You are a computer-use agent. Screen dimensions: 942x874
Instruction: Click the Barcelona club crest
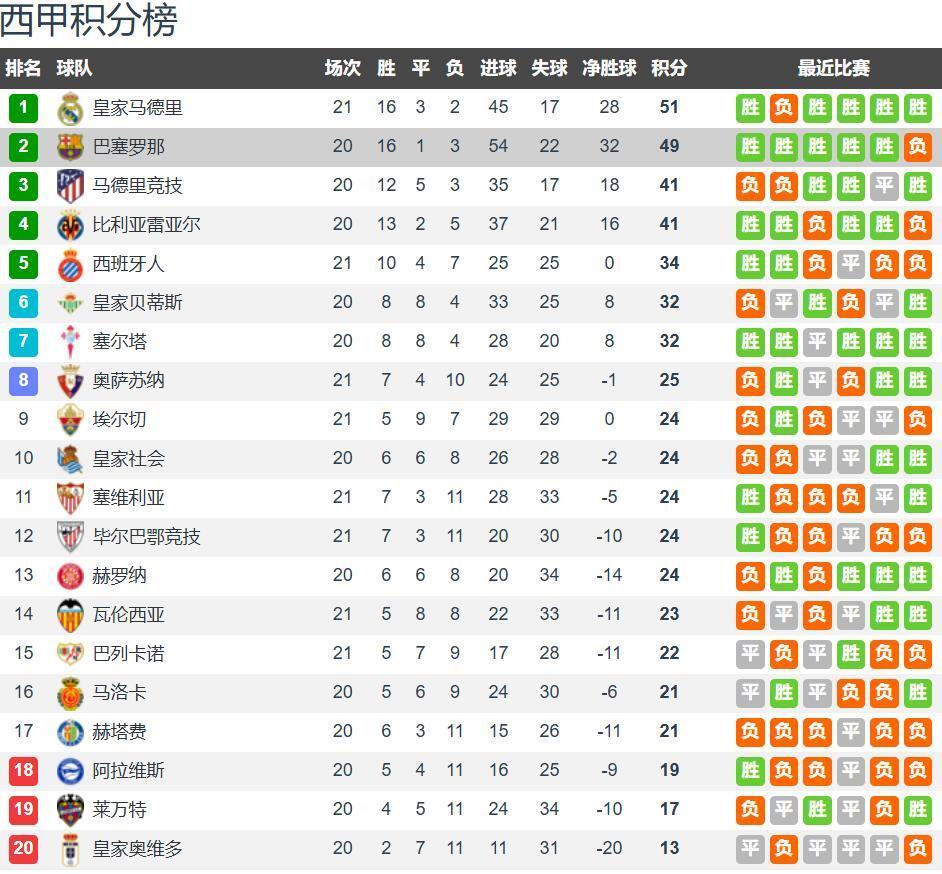tap(69, 147)
